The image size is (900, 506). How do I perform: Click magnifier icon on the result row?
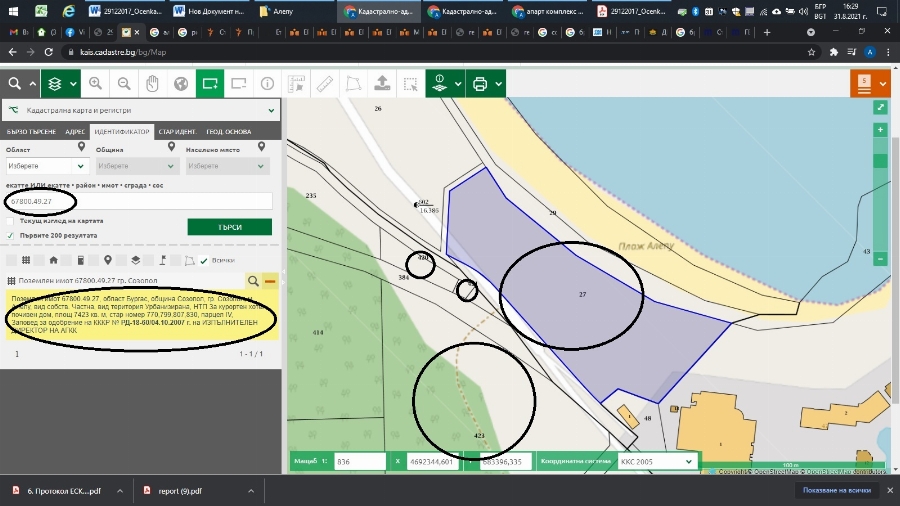pyautogui.click(x=253, y=282)
